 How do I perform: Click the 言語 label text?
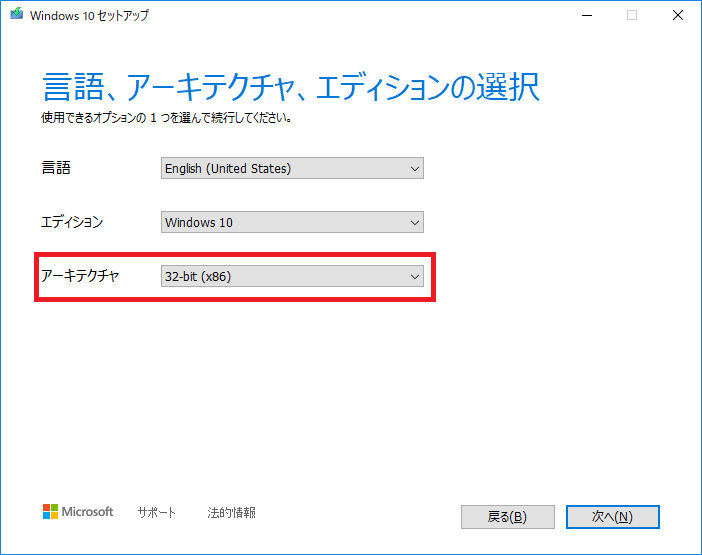pyautogui.click(x=56, y=168)
